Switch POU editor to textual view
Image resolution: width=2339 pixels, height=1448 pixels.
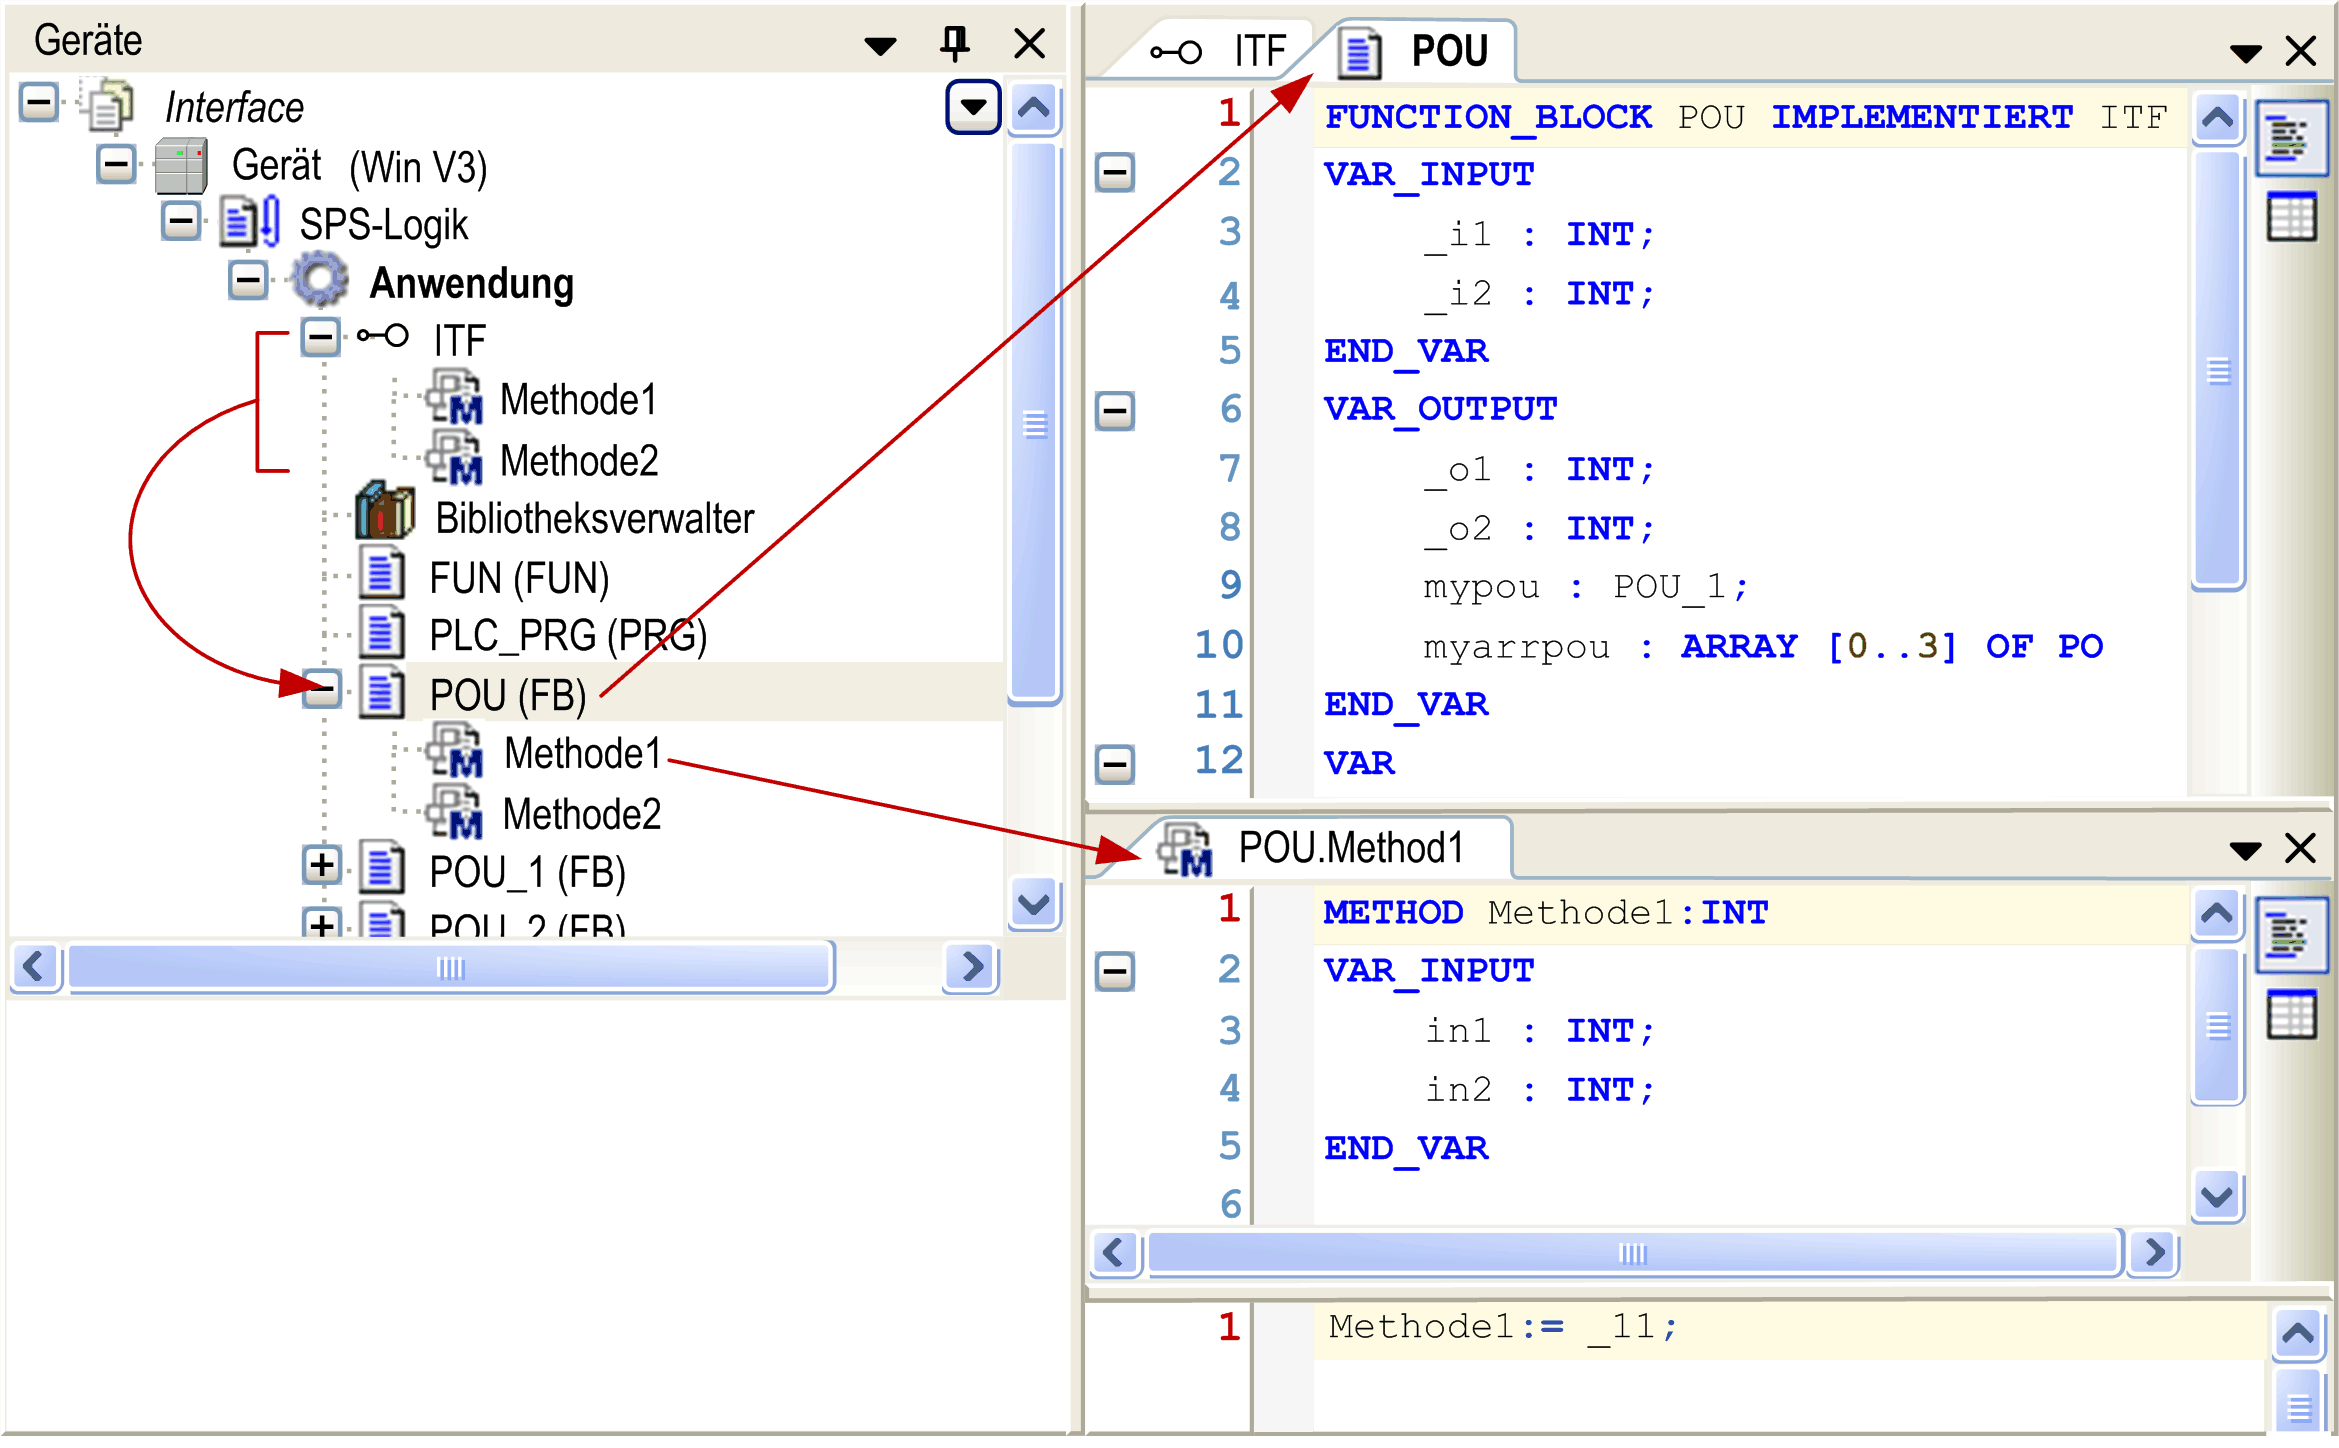2291,138
